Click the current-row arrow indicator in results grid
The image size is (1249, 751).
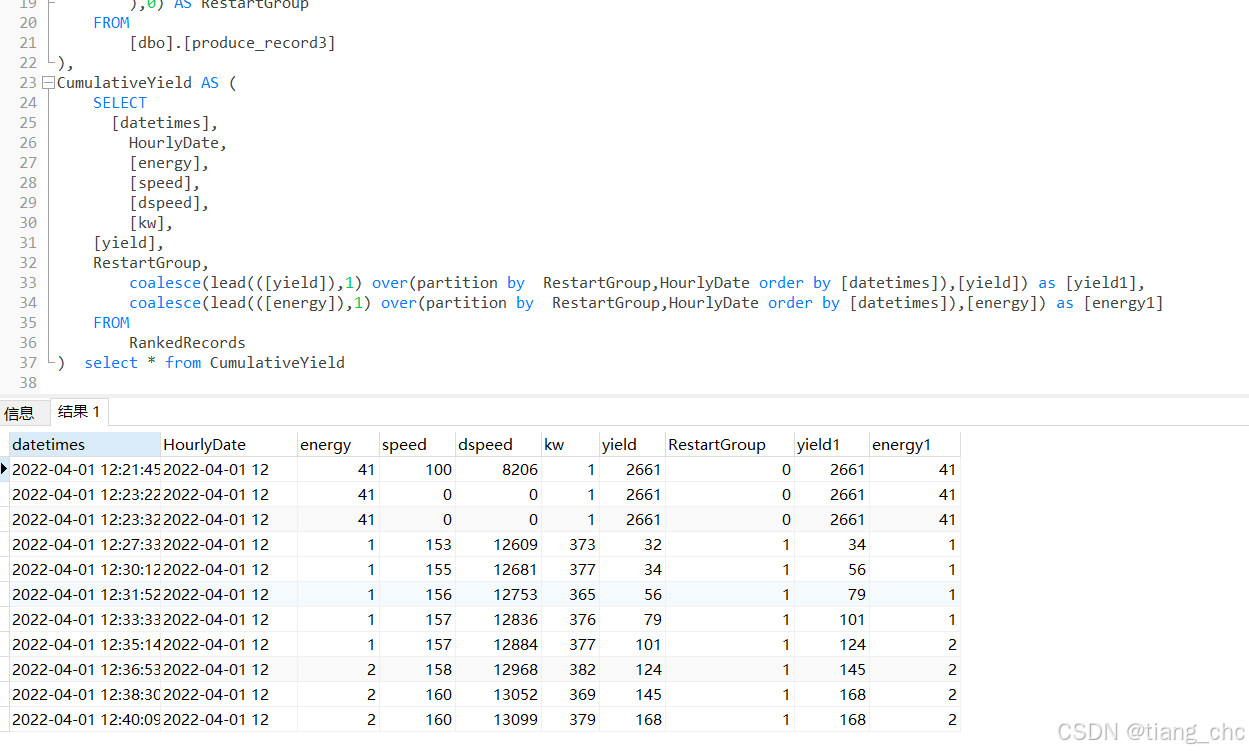coord(5,469)
